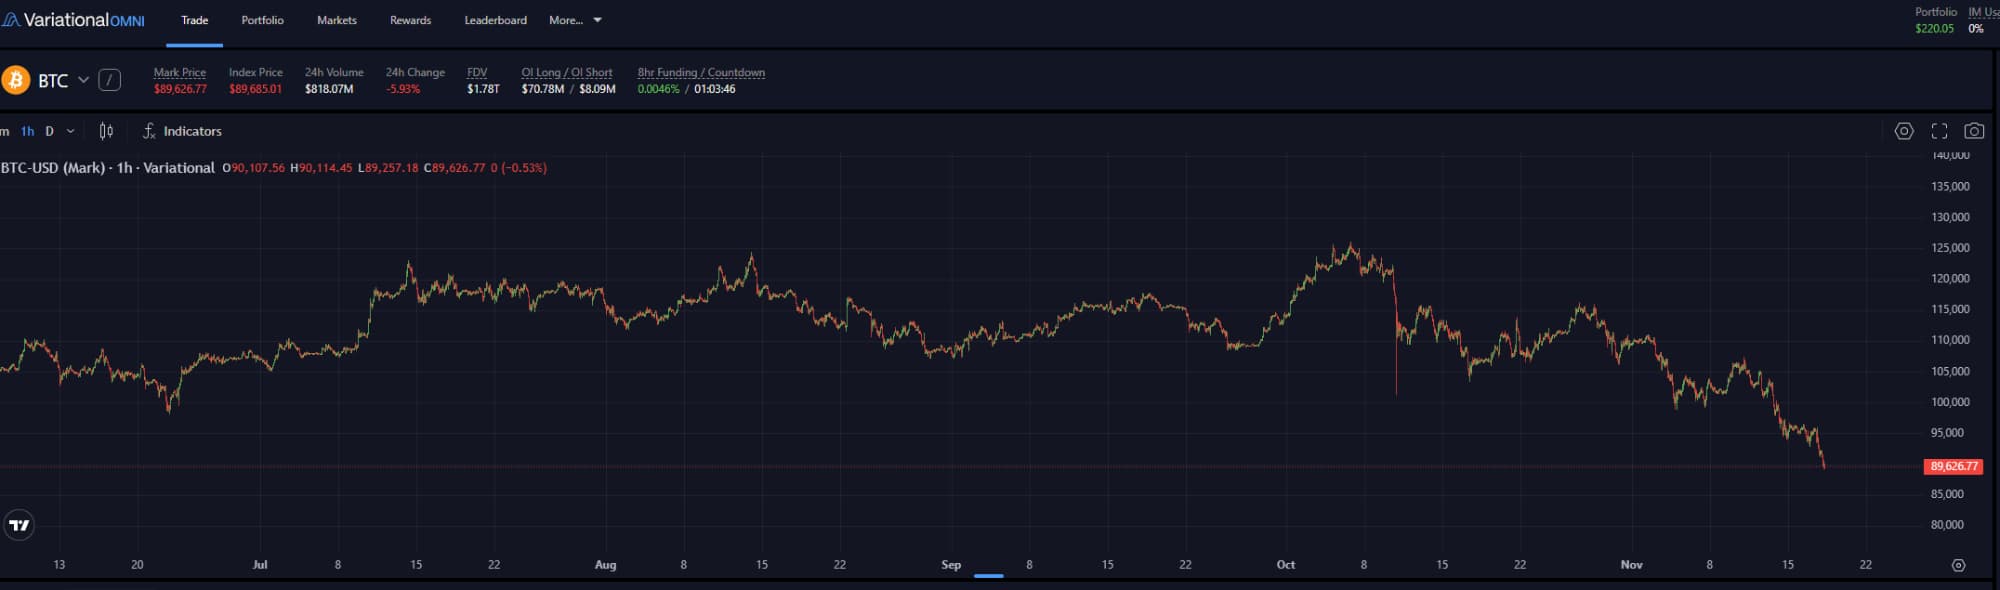Click the TradingView logo on the chart
2000x590 pixels.
[19, 525]
